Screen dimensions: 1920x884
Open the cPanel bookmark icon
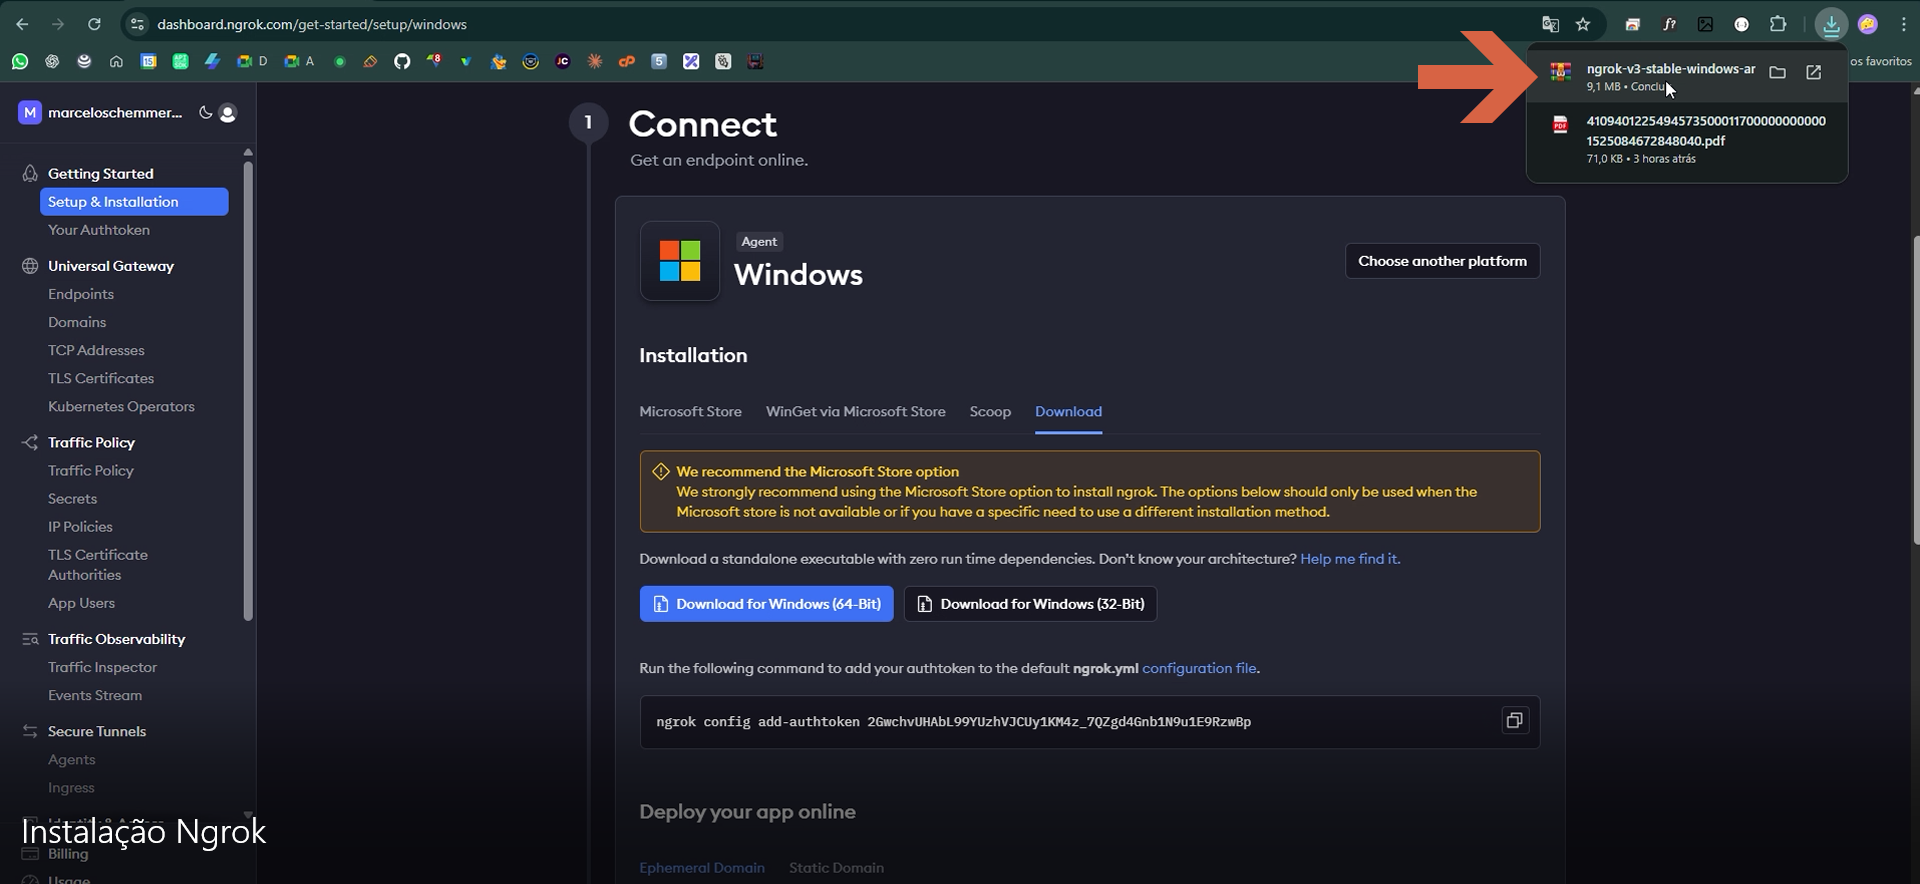(x=627, y=61)
